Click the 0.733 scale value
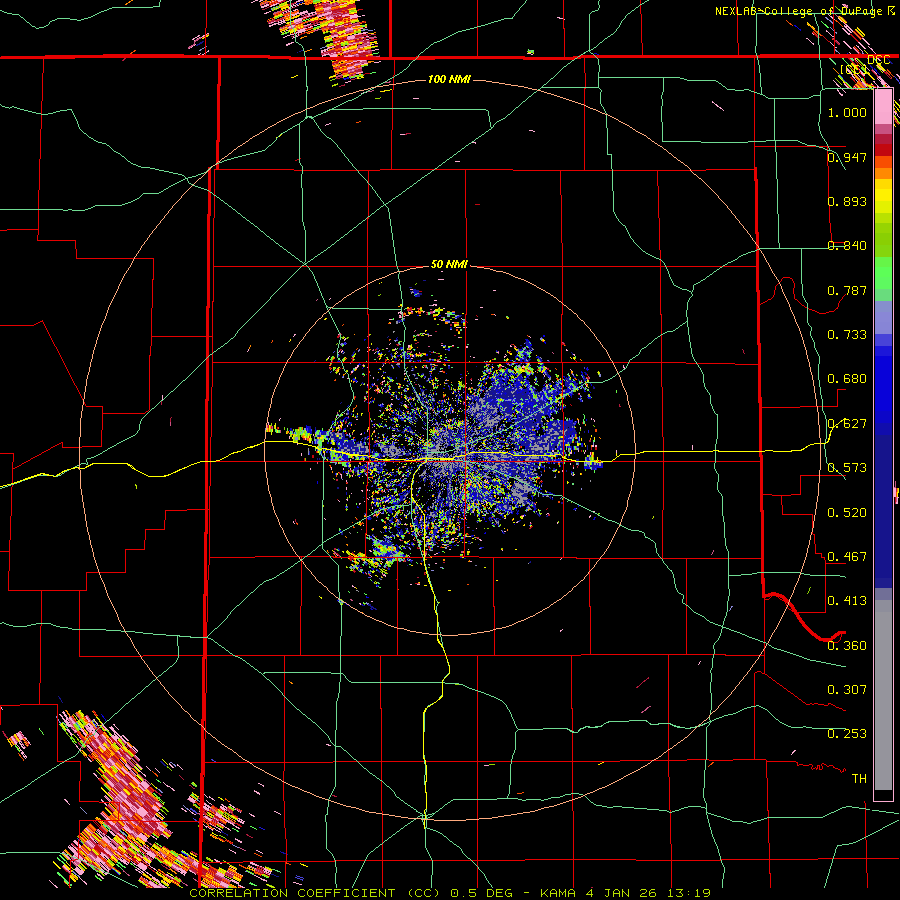The height and width of the screenshot is (900, 900). tap(847, 335)
